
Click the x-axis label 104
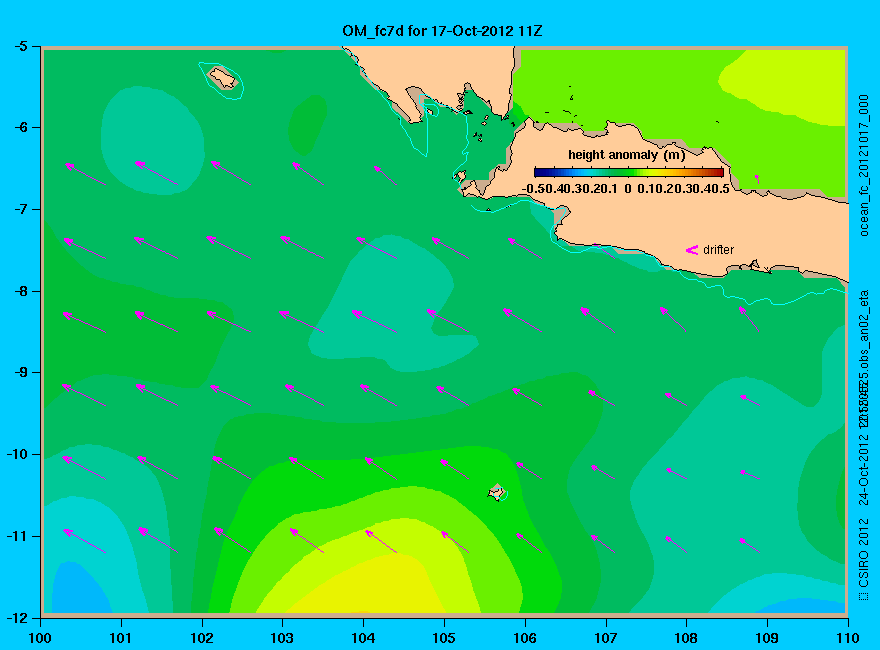[363, 638]
